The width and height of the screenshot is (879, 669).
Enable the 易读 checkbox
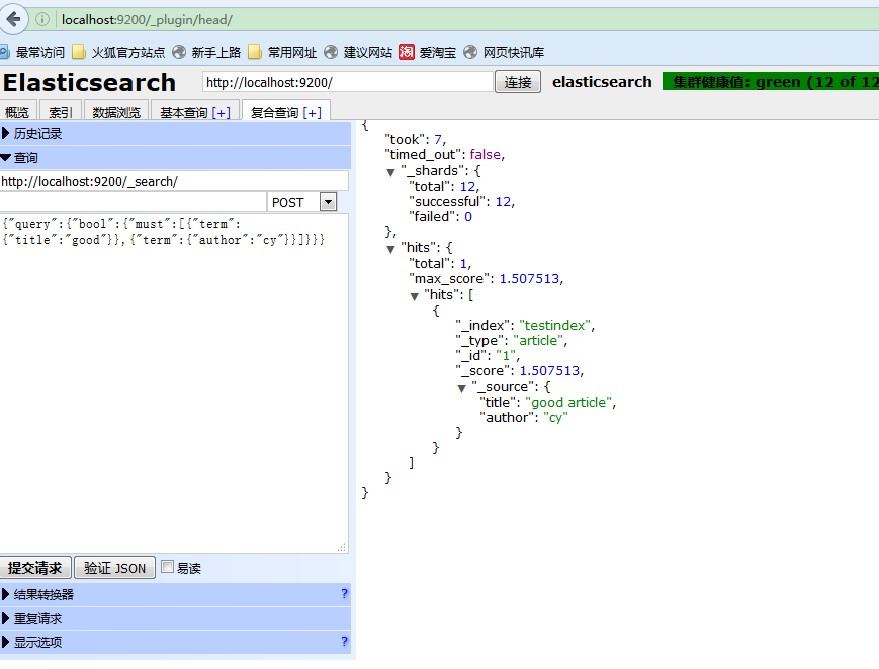(168, 567)
